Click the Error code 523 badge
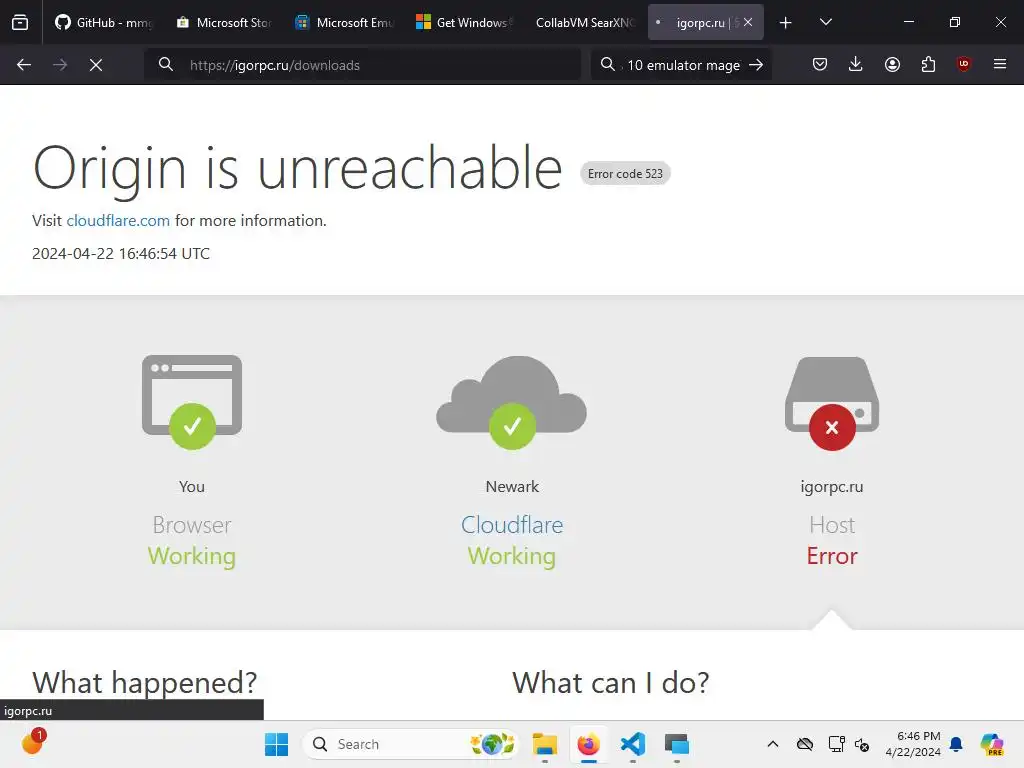The height and width of the screenshot is (768, 1024). [x=625, y=174]
